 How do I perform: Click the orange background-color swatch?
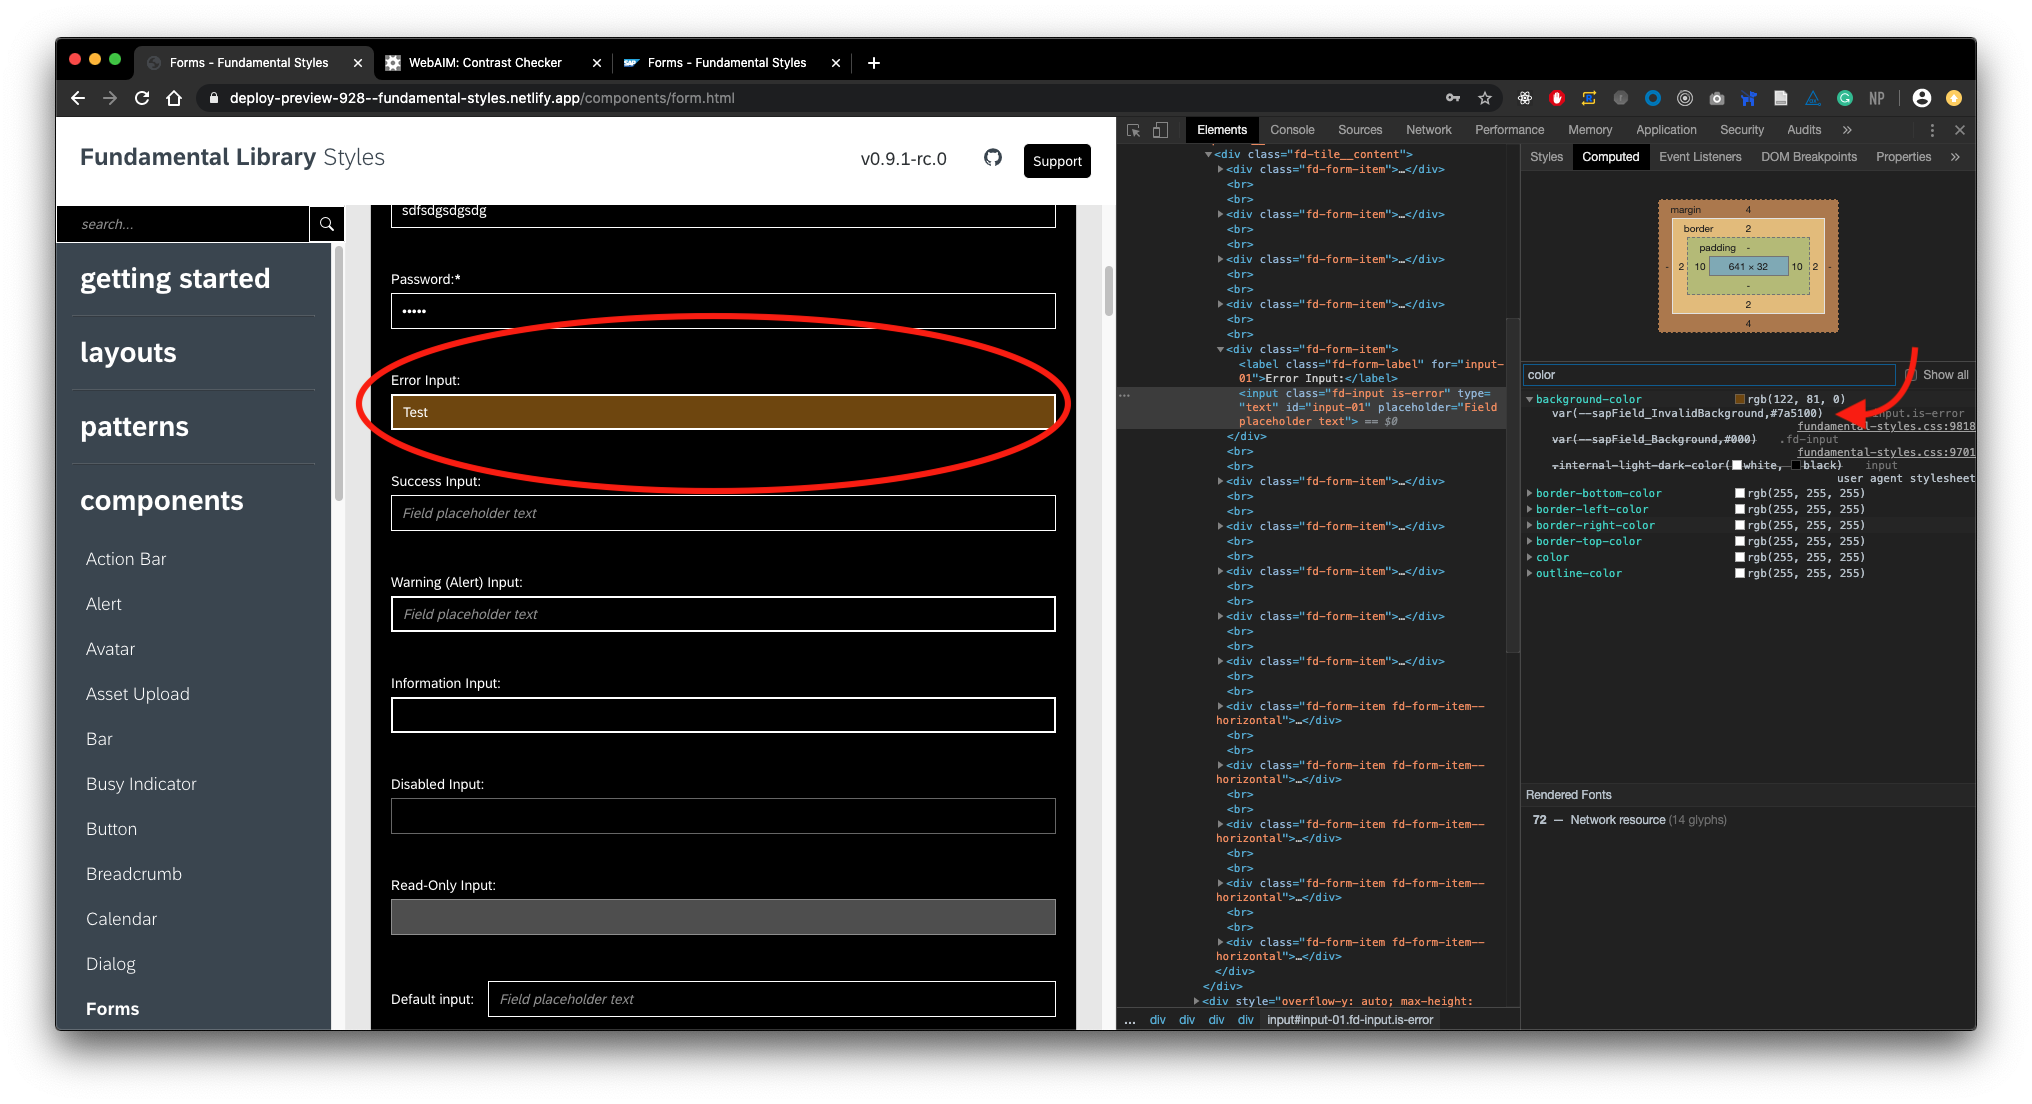1738,398
